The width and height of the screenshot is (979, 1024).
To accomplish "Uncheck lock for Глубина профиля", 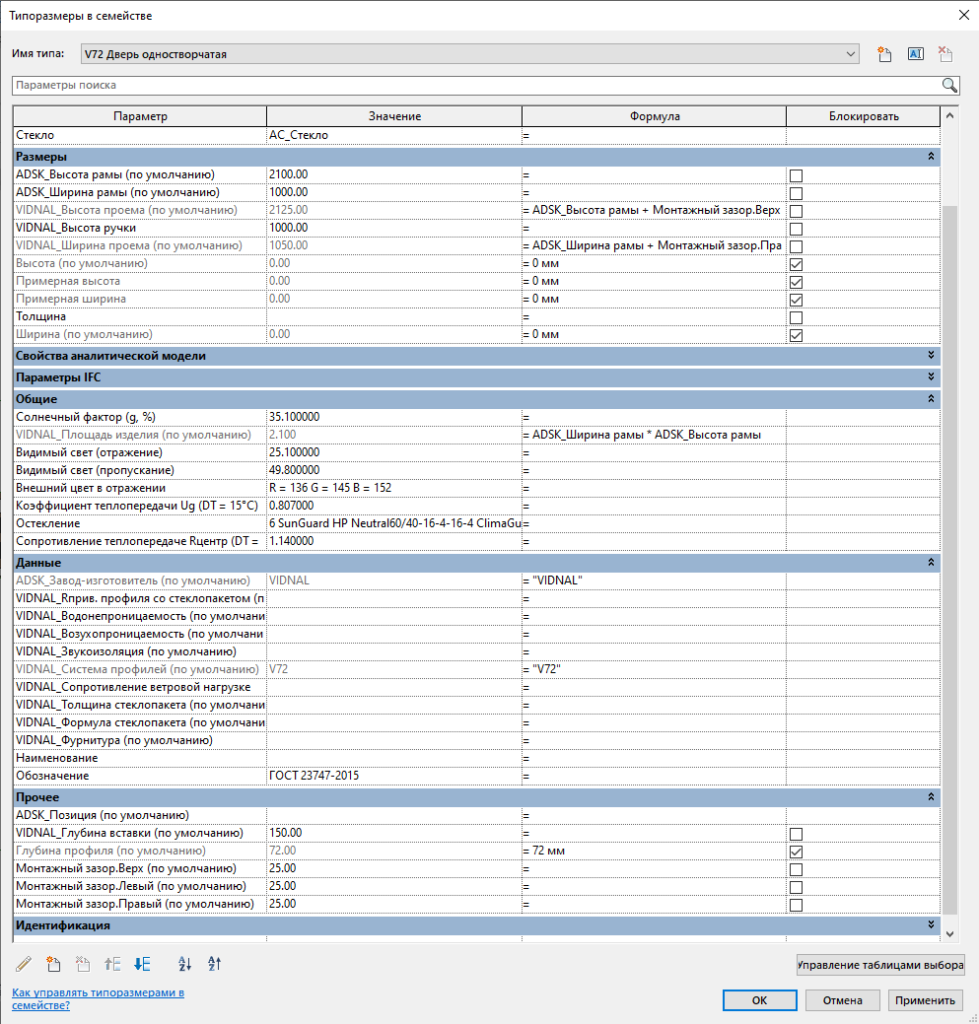I will coord(796,852).
